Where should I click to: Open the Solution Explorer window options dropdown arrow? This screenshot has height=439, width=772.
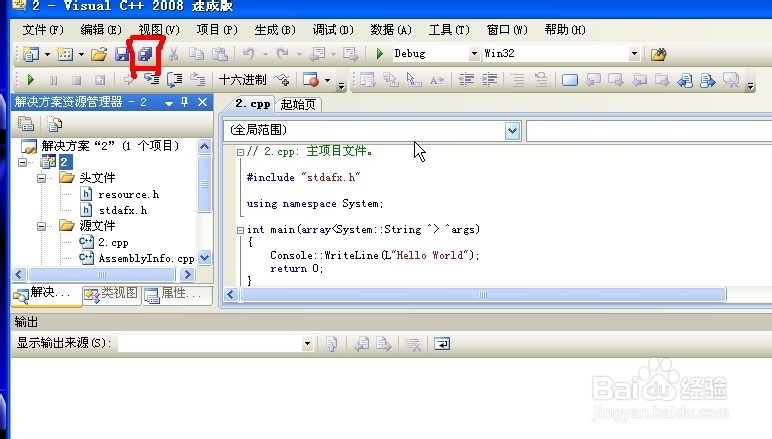(x=169, y=103)
